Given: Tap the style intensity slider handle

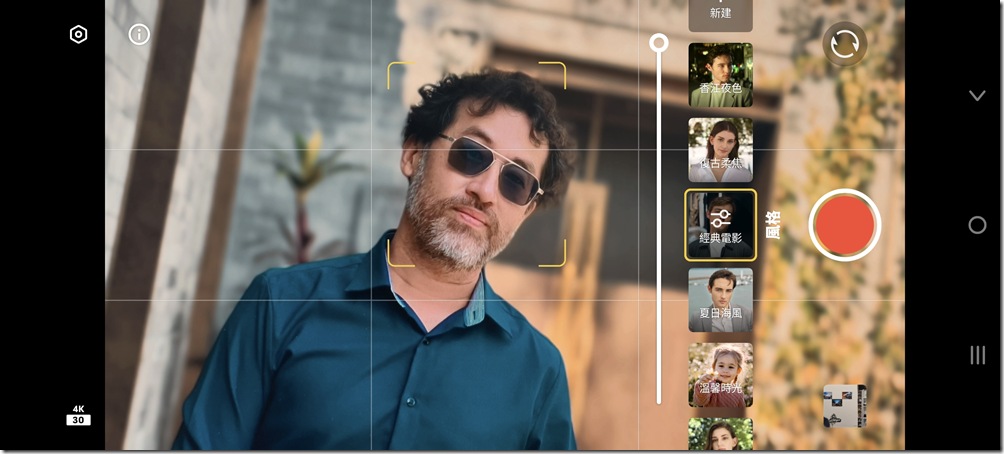Looking at the screenshot, I should (658, 44).
